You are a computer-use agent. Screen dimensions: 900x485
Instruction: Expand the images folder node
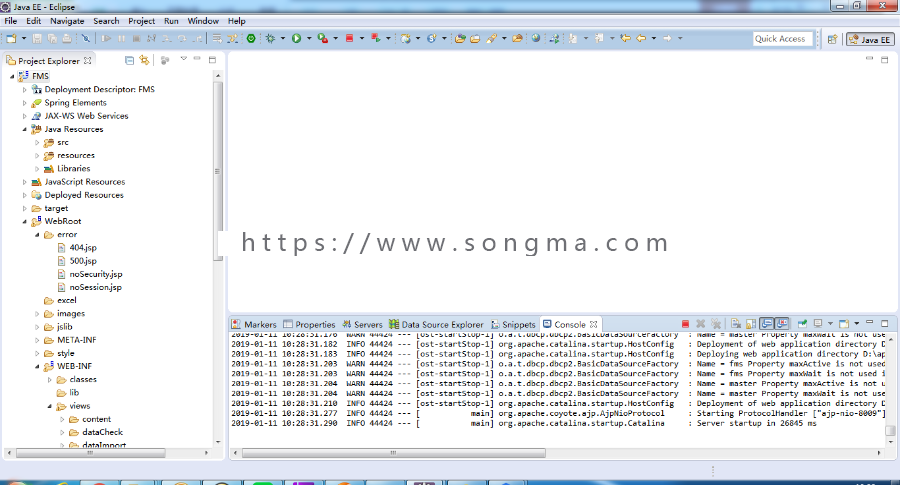37,313
